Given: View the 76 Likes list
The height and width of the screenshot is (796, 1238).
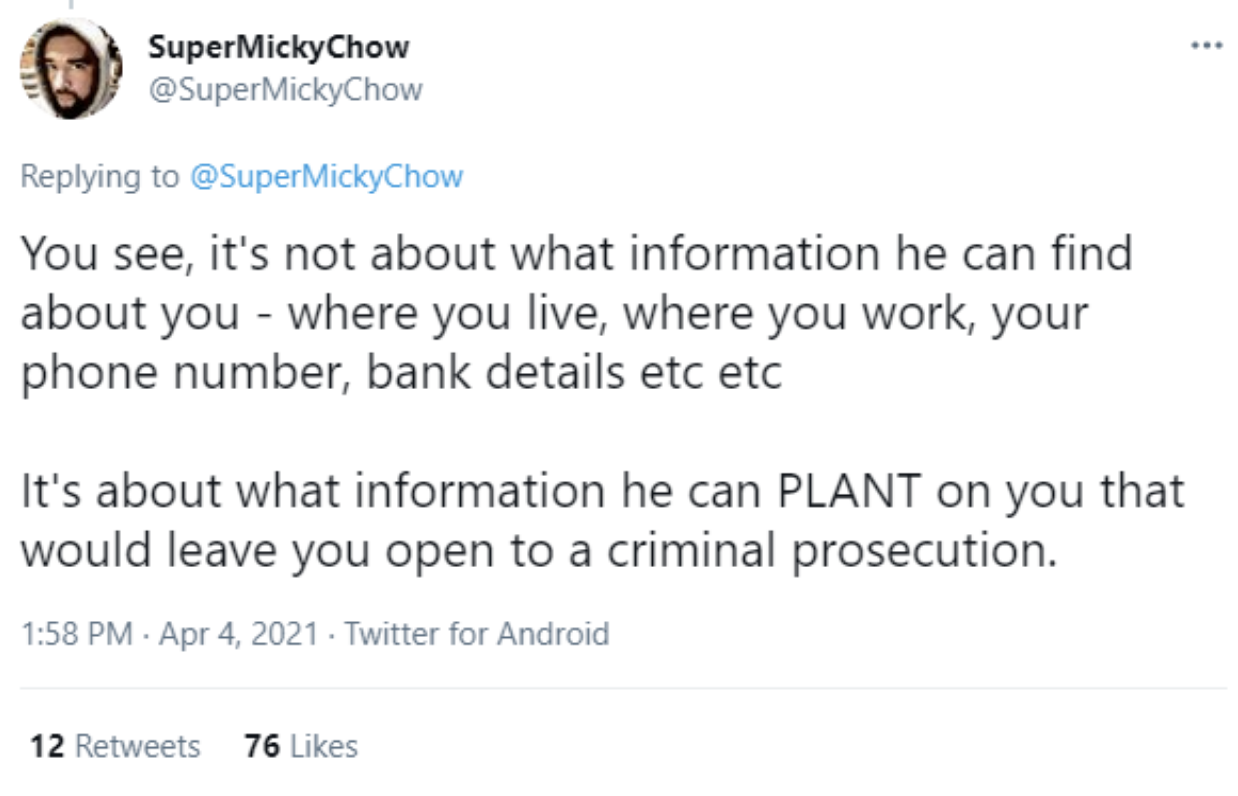Looking at the screenshot, I should (301, 746).
